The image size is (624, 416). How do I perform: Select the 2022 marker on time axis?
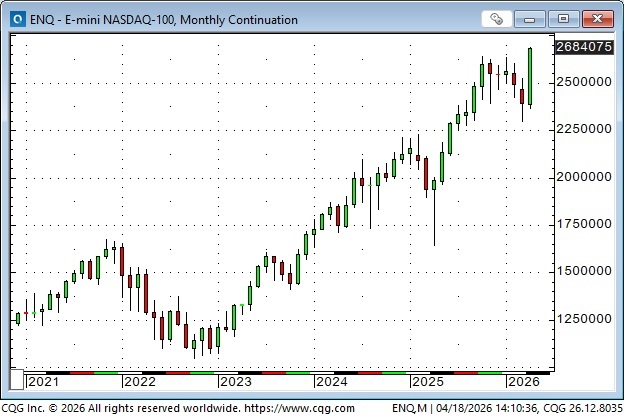point(140,381)
